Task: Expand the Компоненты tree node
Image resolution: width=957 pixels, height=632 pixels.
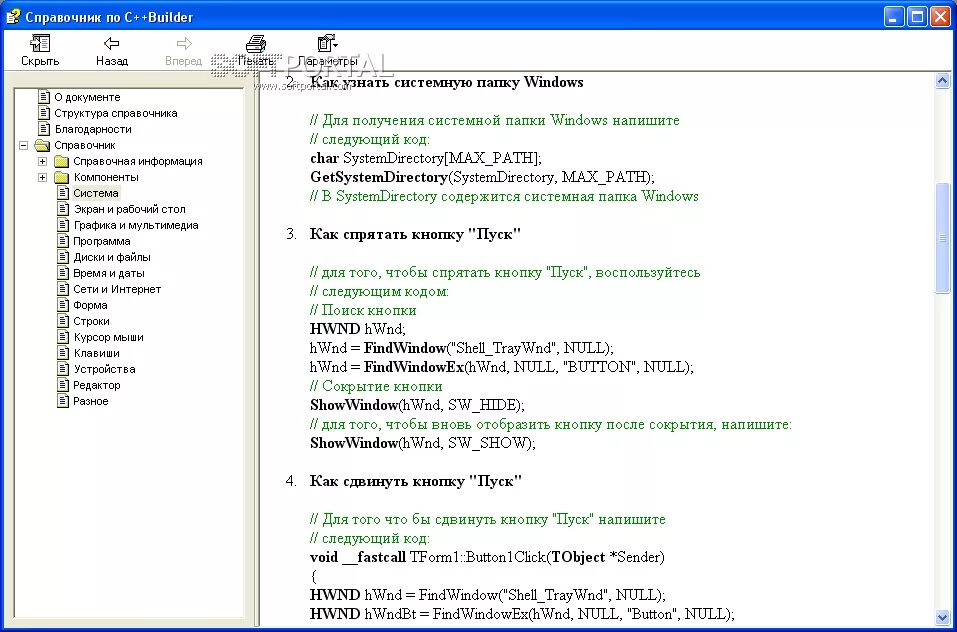Action: coord(42,178)
